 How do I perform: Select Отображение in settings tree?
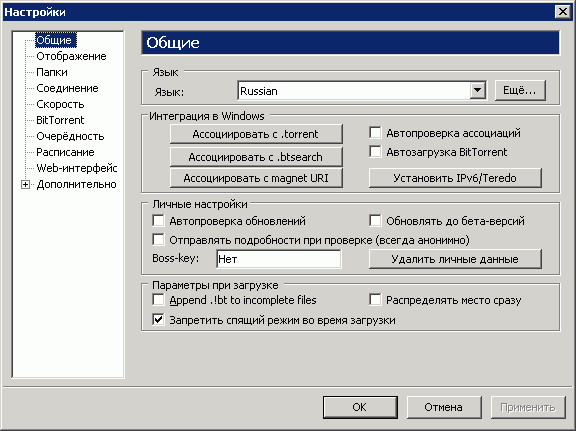pos(71,56)
